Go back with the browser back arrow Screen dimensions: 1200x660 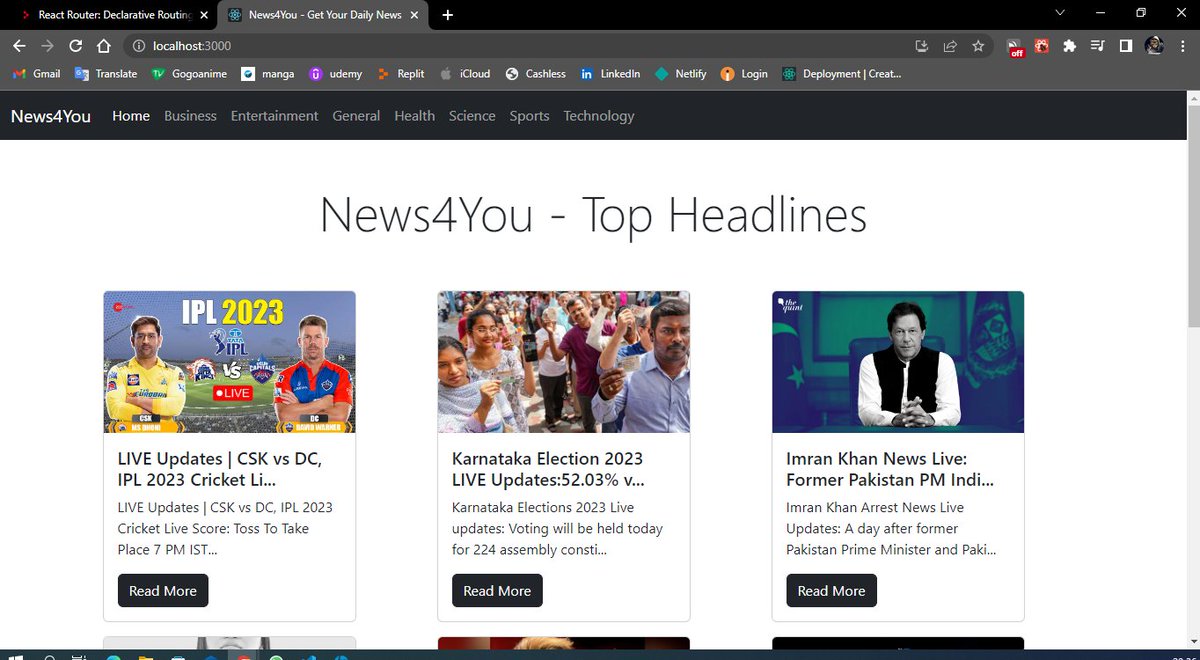(x=19, y=46)
